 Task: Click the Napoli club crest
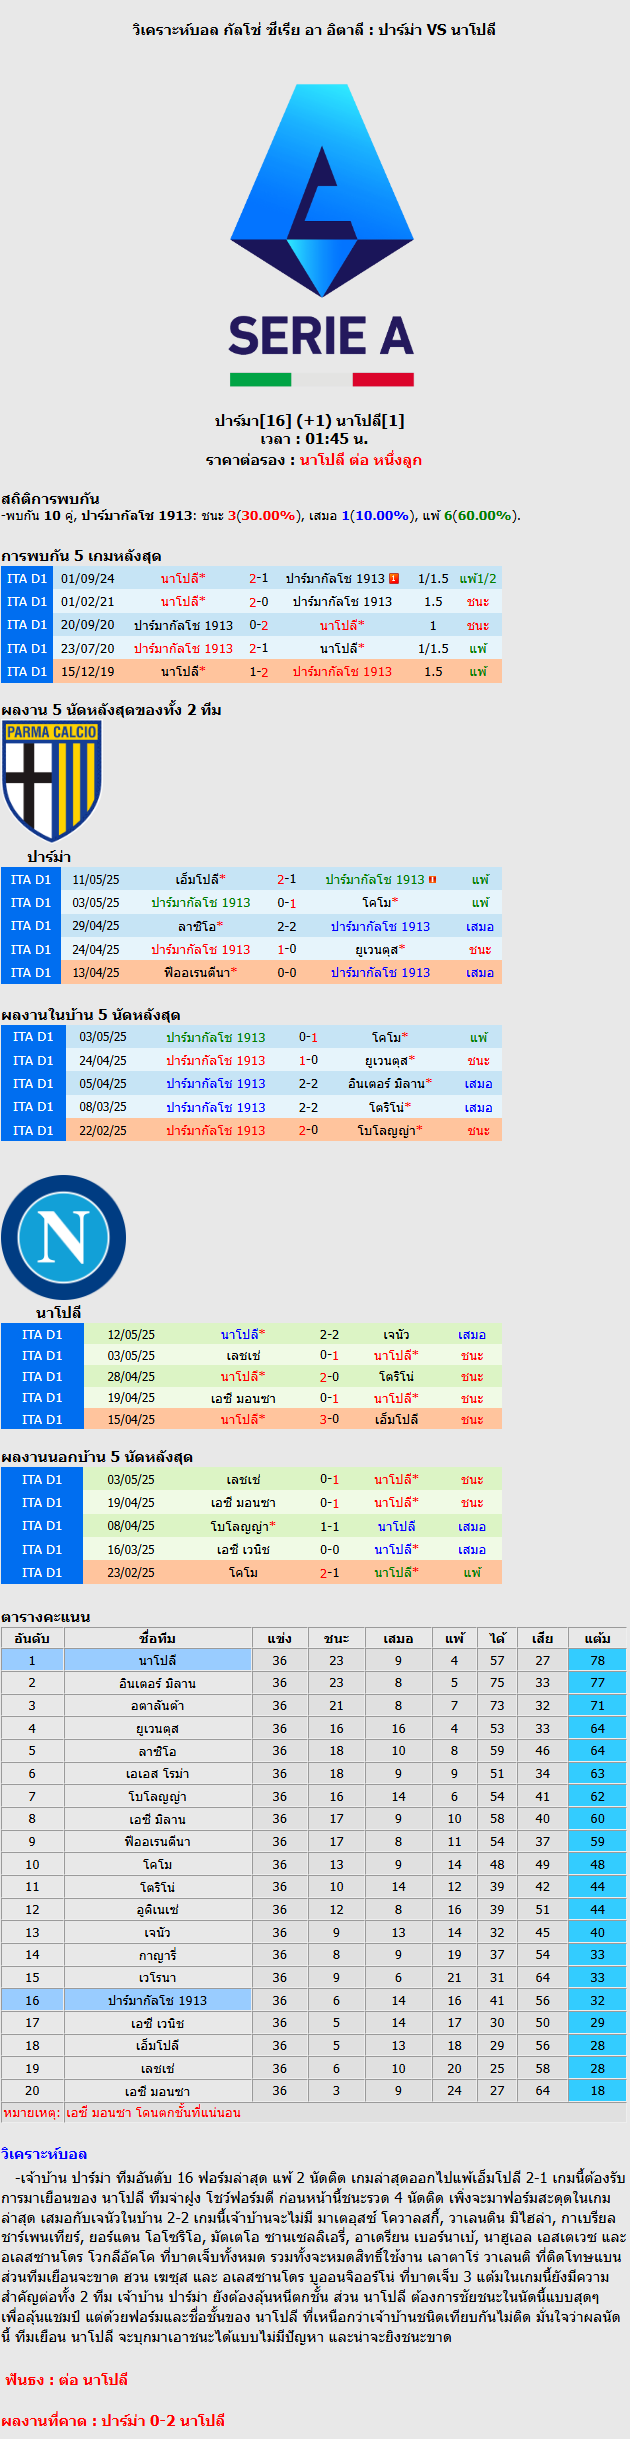(64, 1238)
